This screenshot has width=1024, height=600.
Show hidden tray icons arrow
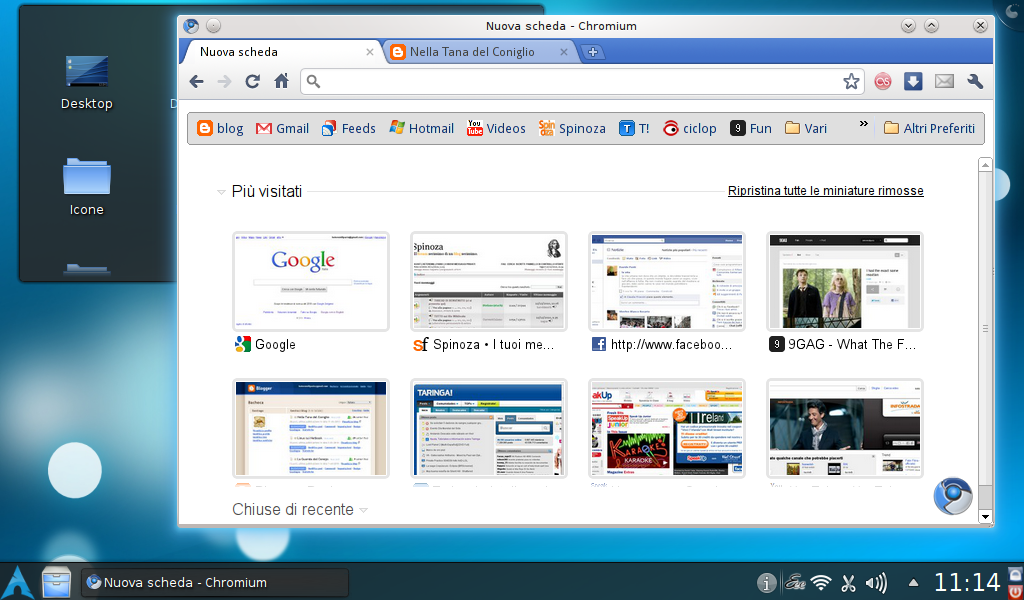(x=914, y=583)
